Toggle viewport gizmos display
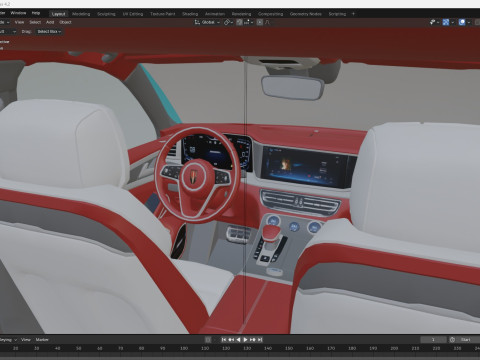 click(x=446, y=22)
